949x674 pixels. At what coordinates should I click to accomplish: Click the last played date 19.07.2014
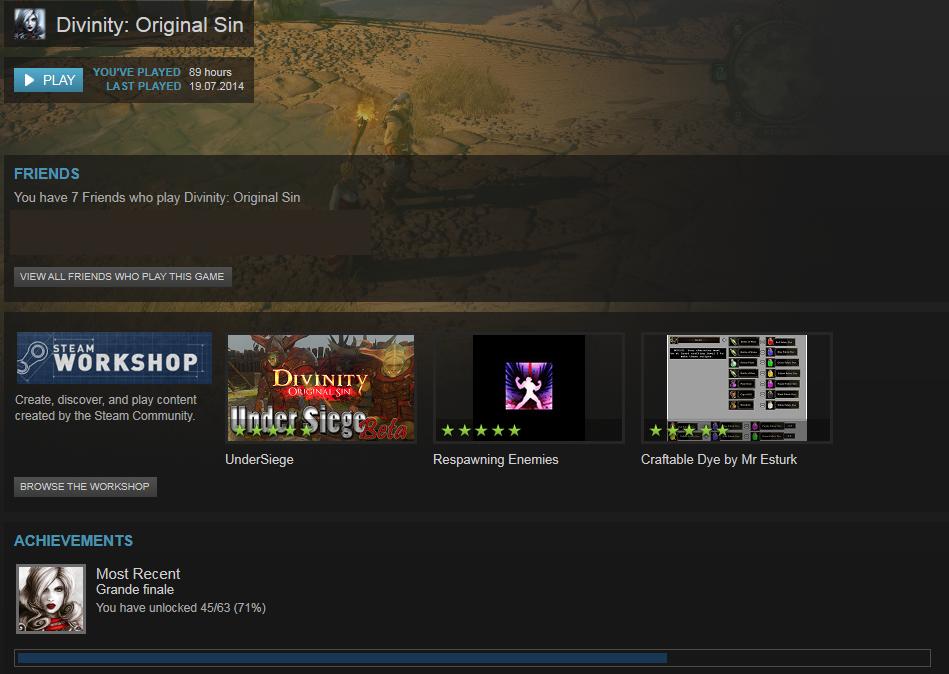coord(216,86)
